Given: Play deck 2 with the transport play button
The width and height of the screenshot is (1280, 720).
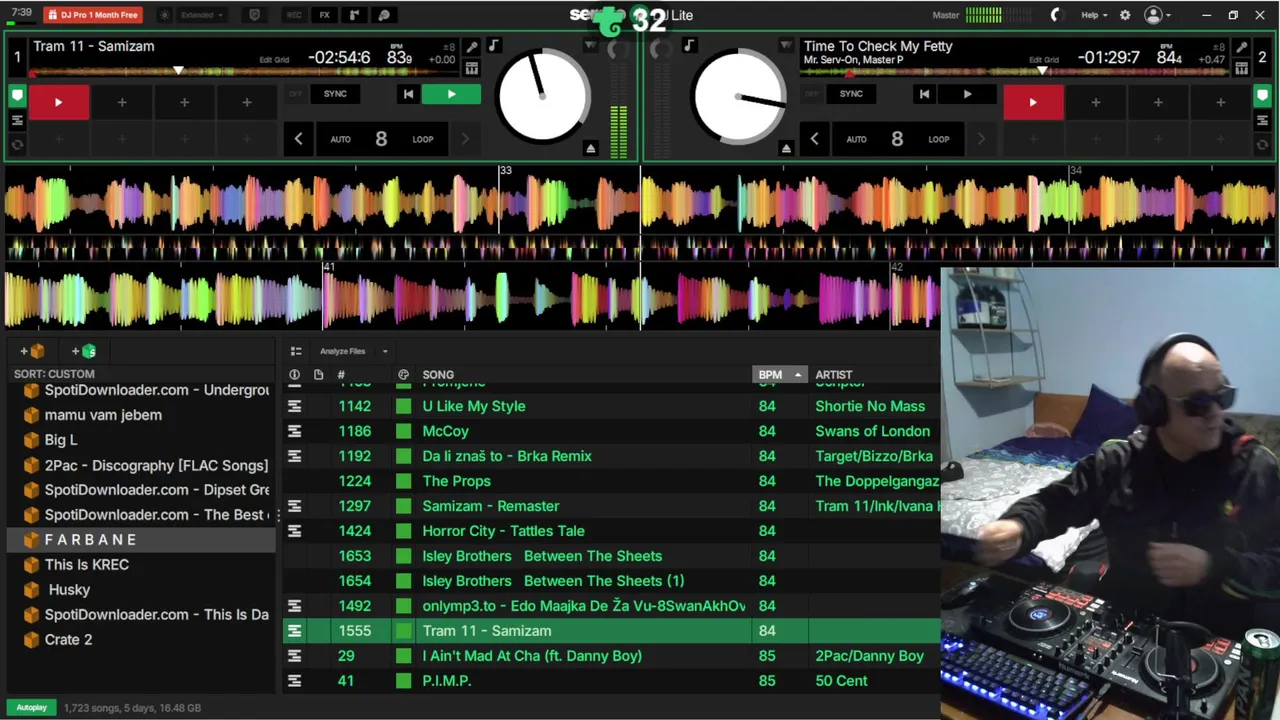Looking at the screenshot, I should 967,94.
